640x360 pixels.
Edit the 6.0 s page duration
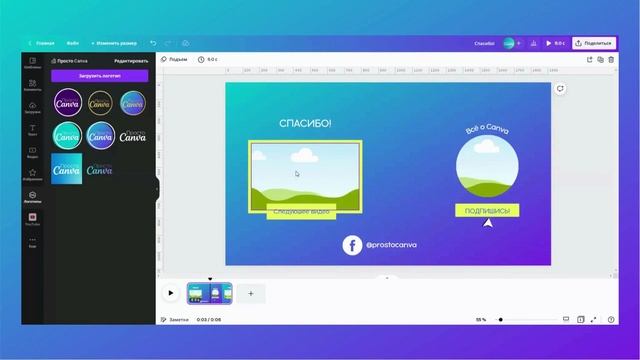(208, 60)
